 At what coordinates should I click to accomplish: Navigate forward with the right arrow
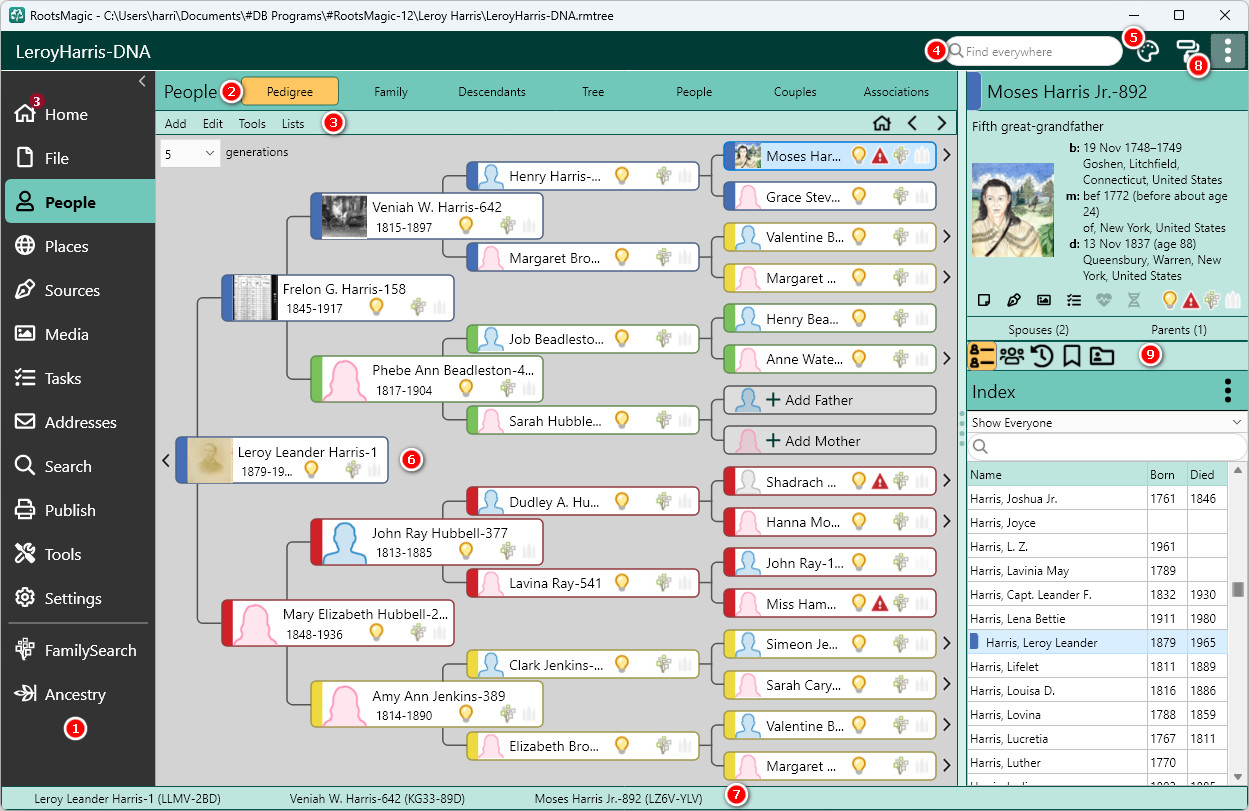point(941,123)
